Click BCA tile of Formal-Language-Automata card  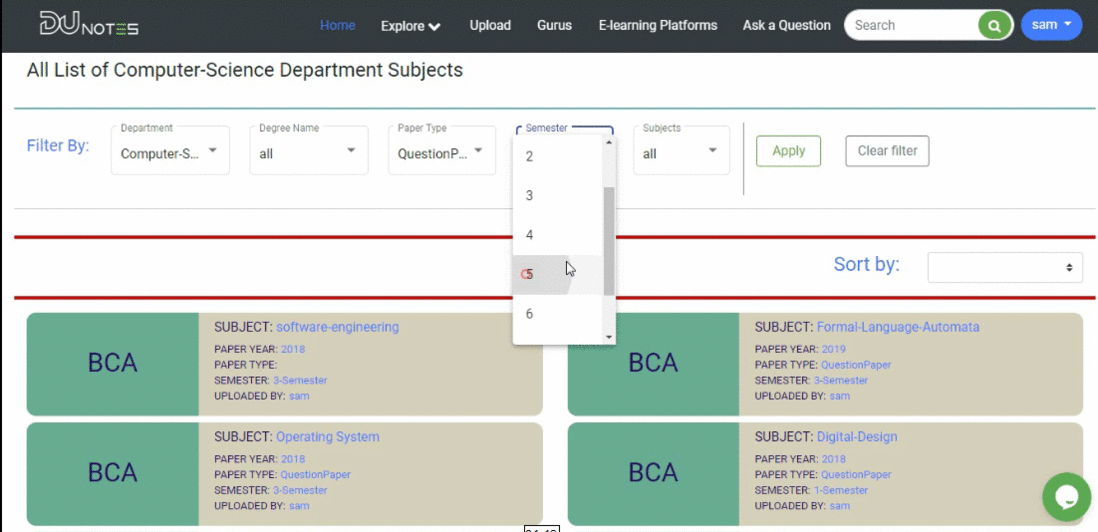point(653,364)
